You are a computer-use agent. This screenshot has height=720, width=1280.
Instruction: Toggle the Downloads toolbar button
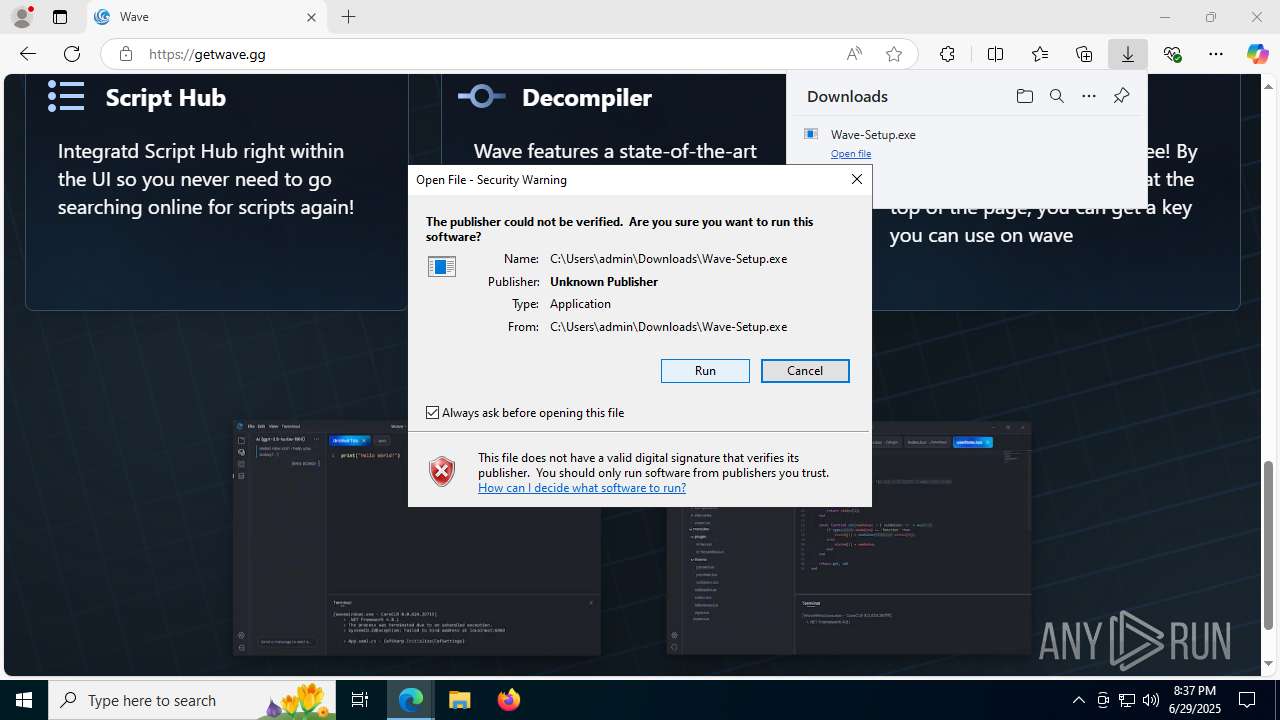[x=1127, y=54]
